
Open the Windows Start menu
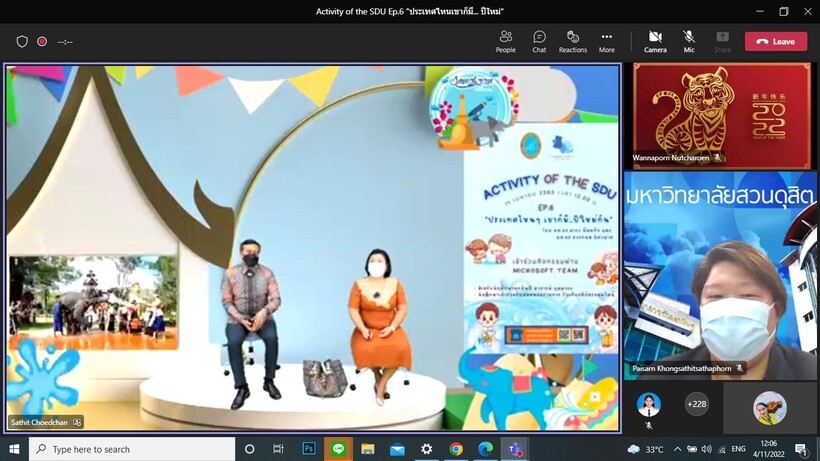tap(14, 450)
